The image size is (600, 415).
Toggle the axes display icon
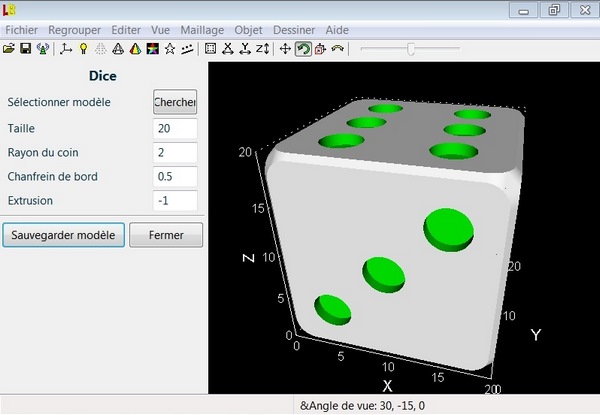66,48
